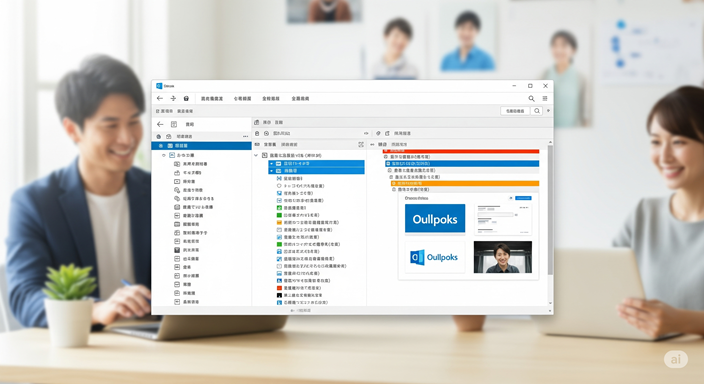Toggle the box on the blue highlighted row at right
Image resolution: width=704 pixels, height=384 pixels.
[x=388, y=164]
